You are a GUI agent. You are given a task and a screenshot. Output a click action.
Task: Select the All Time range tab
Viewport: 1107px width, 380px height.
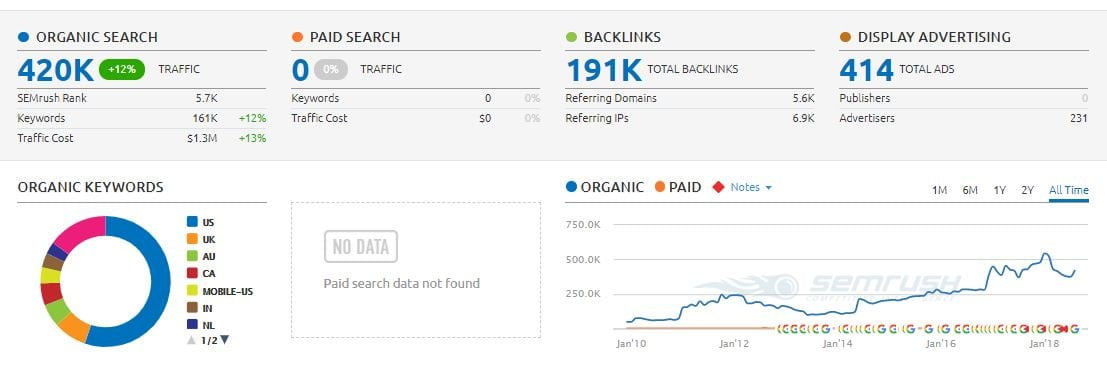1069,190
